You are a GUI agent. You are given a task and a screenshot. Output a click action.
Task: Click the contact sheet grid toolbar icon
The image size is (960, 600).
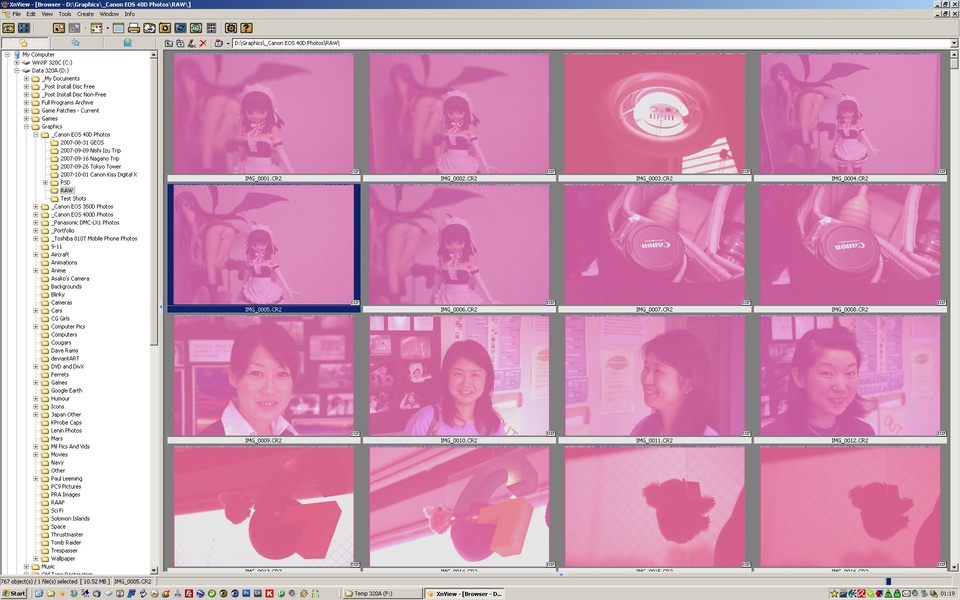(211, 28)
